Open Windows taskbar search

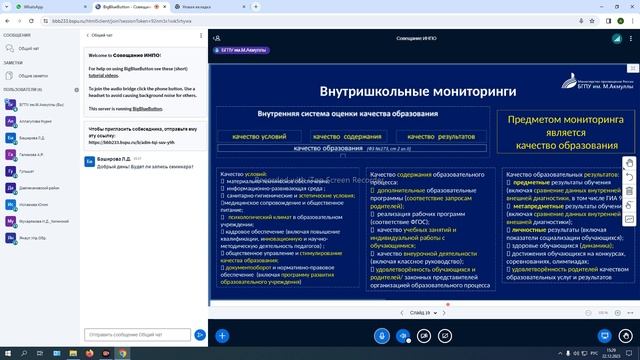tap(24, 353)
